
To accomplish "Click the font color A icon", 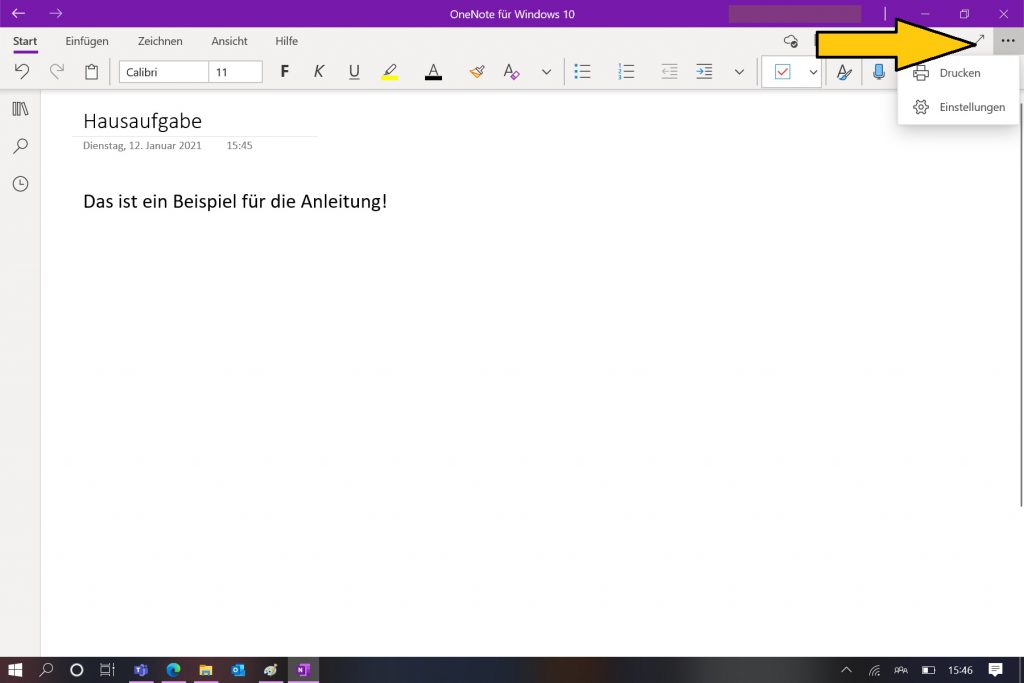I will click(x=433, y=72).
